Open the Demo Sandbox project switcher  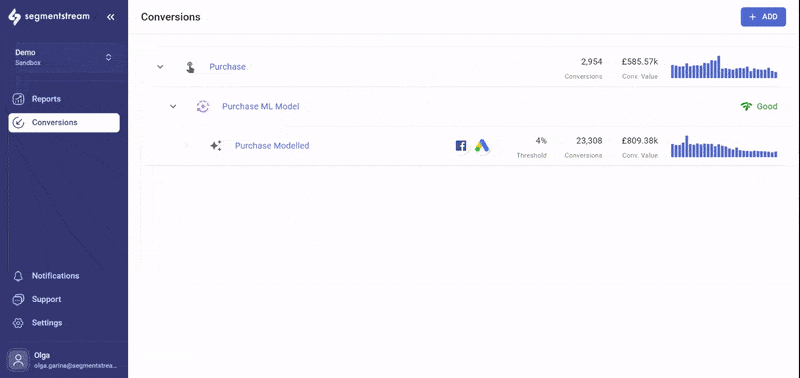(64, 57)
